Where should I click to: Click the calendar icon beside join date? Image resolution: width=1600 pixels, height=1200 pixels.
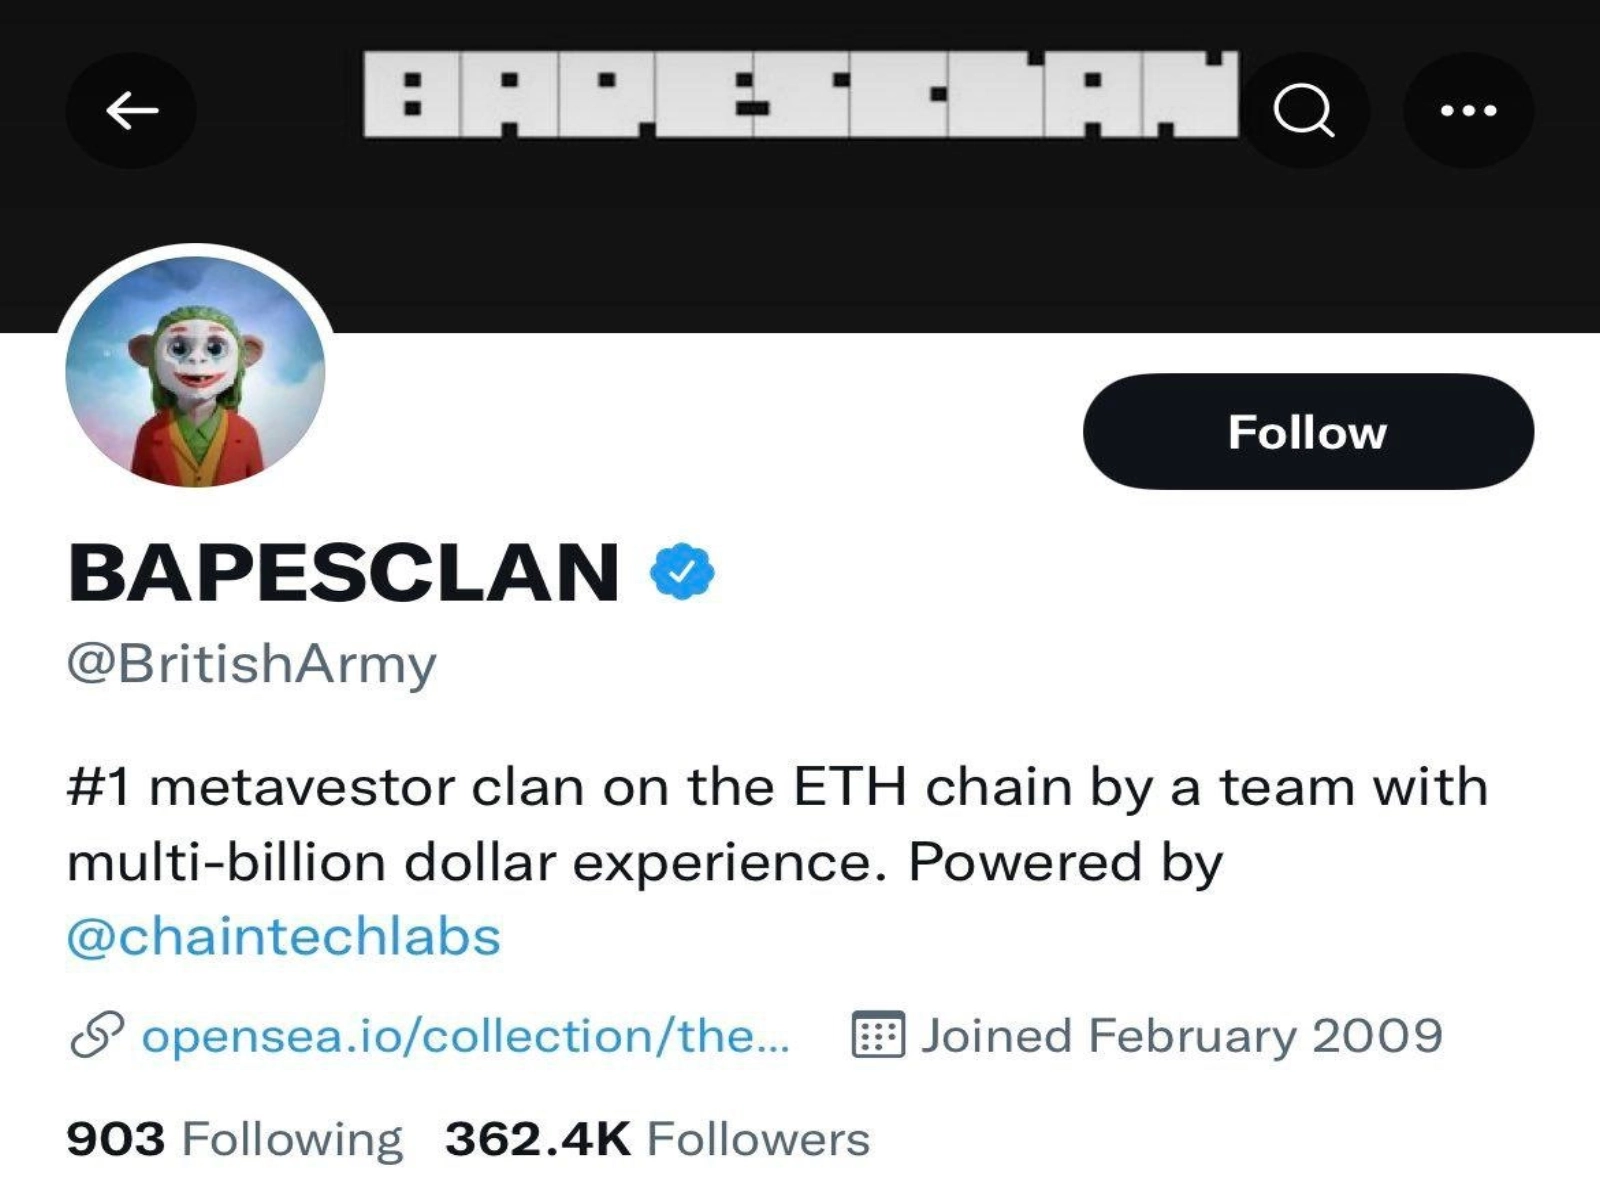click(x=878, y=1035)
